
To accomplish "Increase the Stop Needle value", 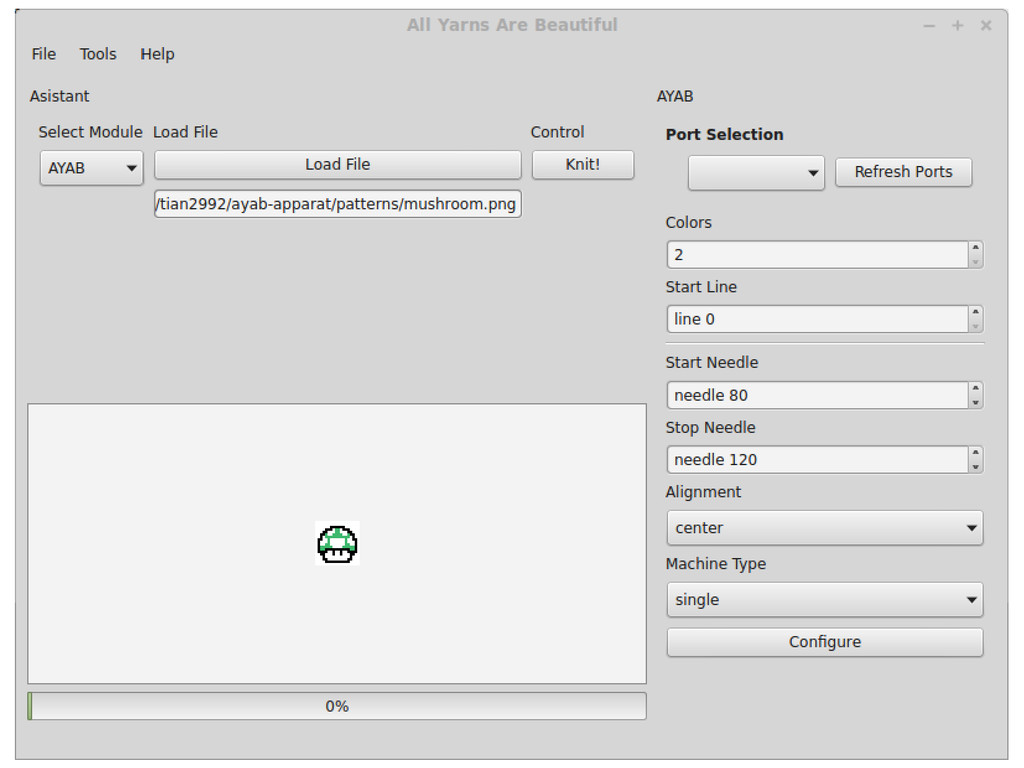I will click(975, 453).
